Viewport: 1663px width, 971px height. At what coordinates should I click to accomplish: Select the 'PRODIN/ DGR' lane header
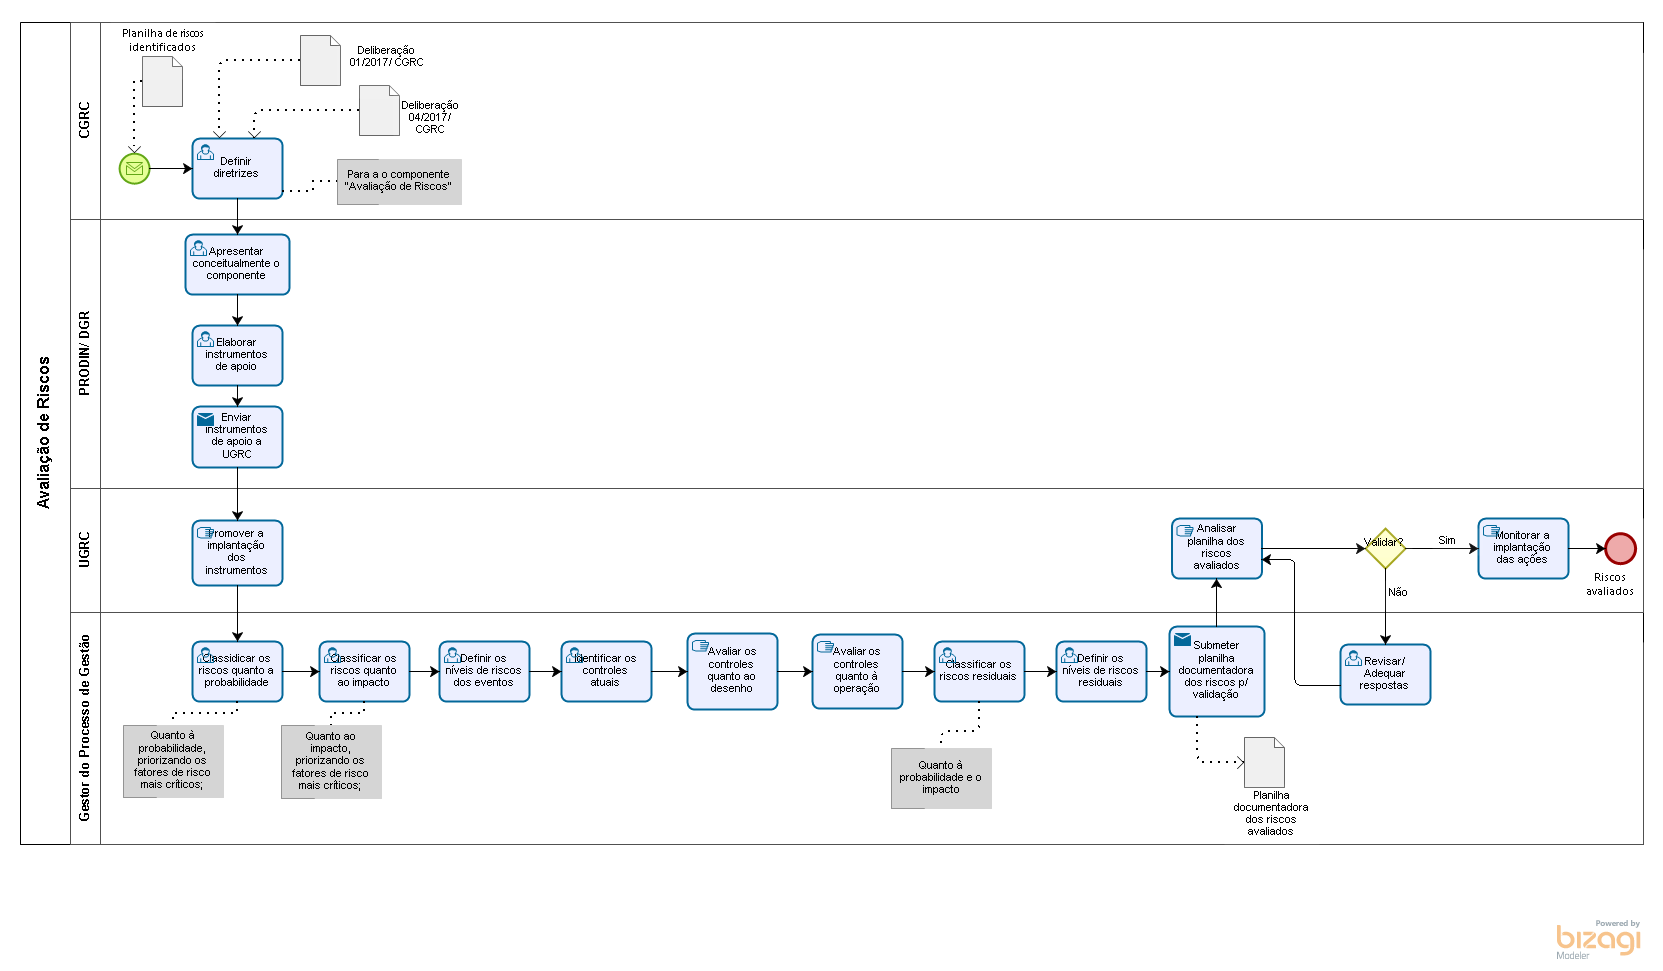[x=85, y=353]
